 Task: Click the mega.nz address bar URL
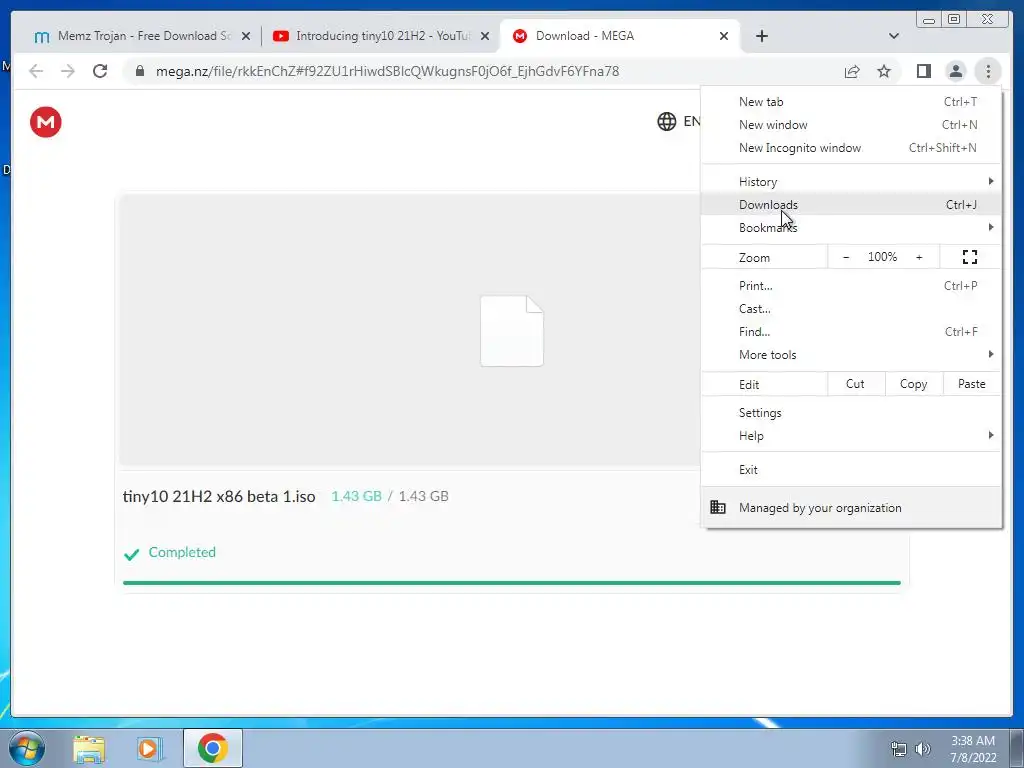(387, 71)
